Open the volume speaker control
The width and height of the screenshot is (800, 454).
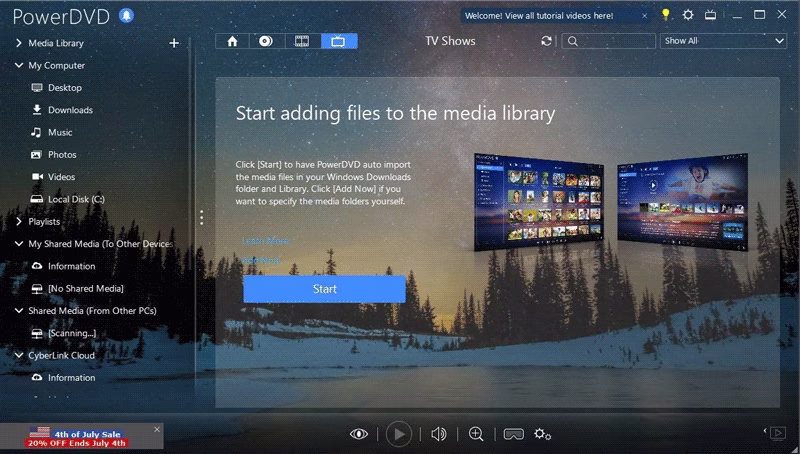coord(439,434)
